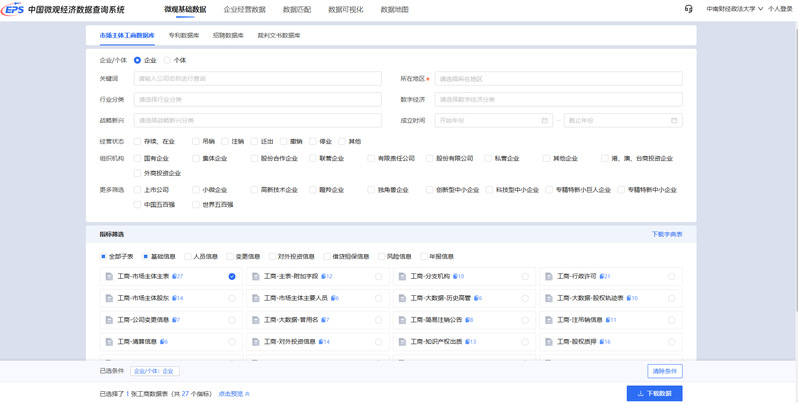Tick the 人员信息 indicator checkbox
798x403 pixels.
coord(187,256)
